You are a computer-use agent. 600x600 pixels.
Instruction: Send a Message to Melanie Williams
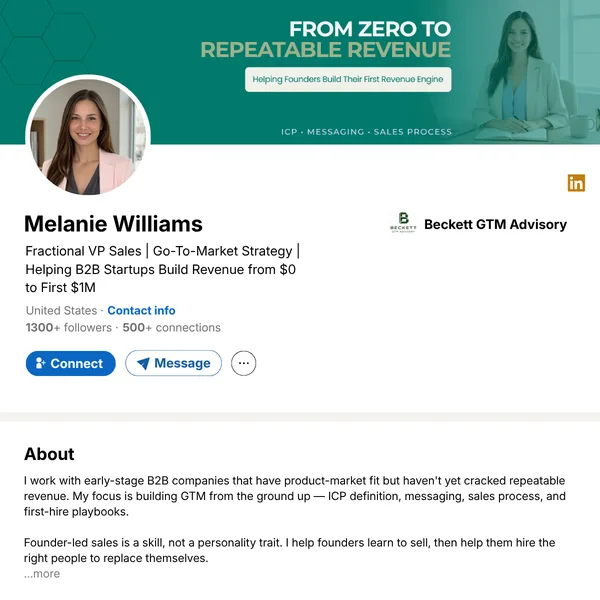173,363
